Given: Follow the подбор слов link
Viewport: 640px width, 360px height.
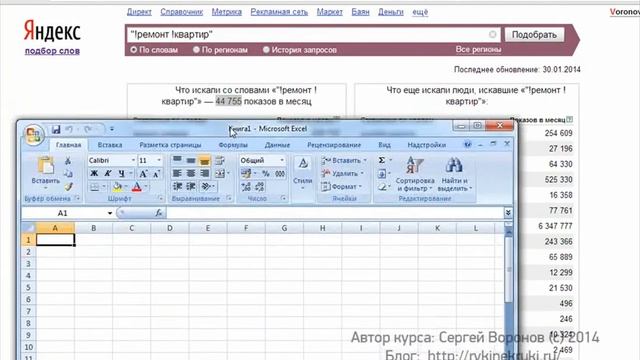Looking at the screenshot, I should point(52,51).
